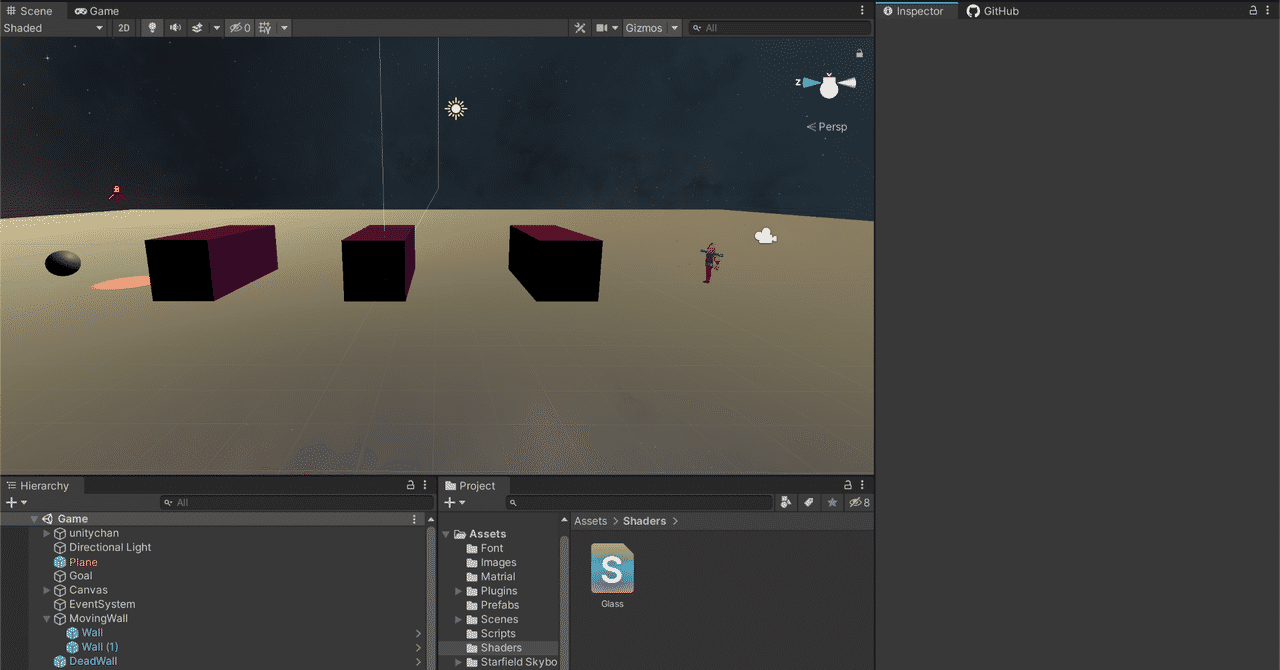Open the Inspector panel kebab menu
This screenshot has width=1280, height=670.
point(1269,11)
